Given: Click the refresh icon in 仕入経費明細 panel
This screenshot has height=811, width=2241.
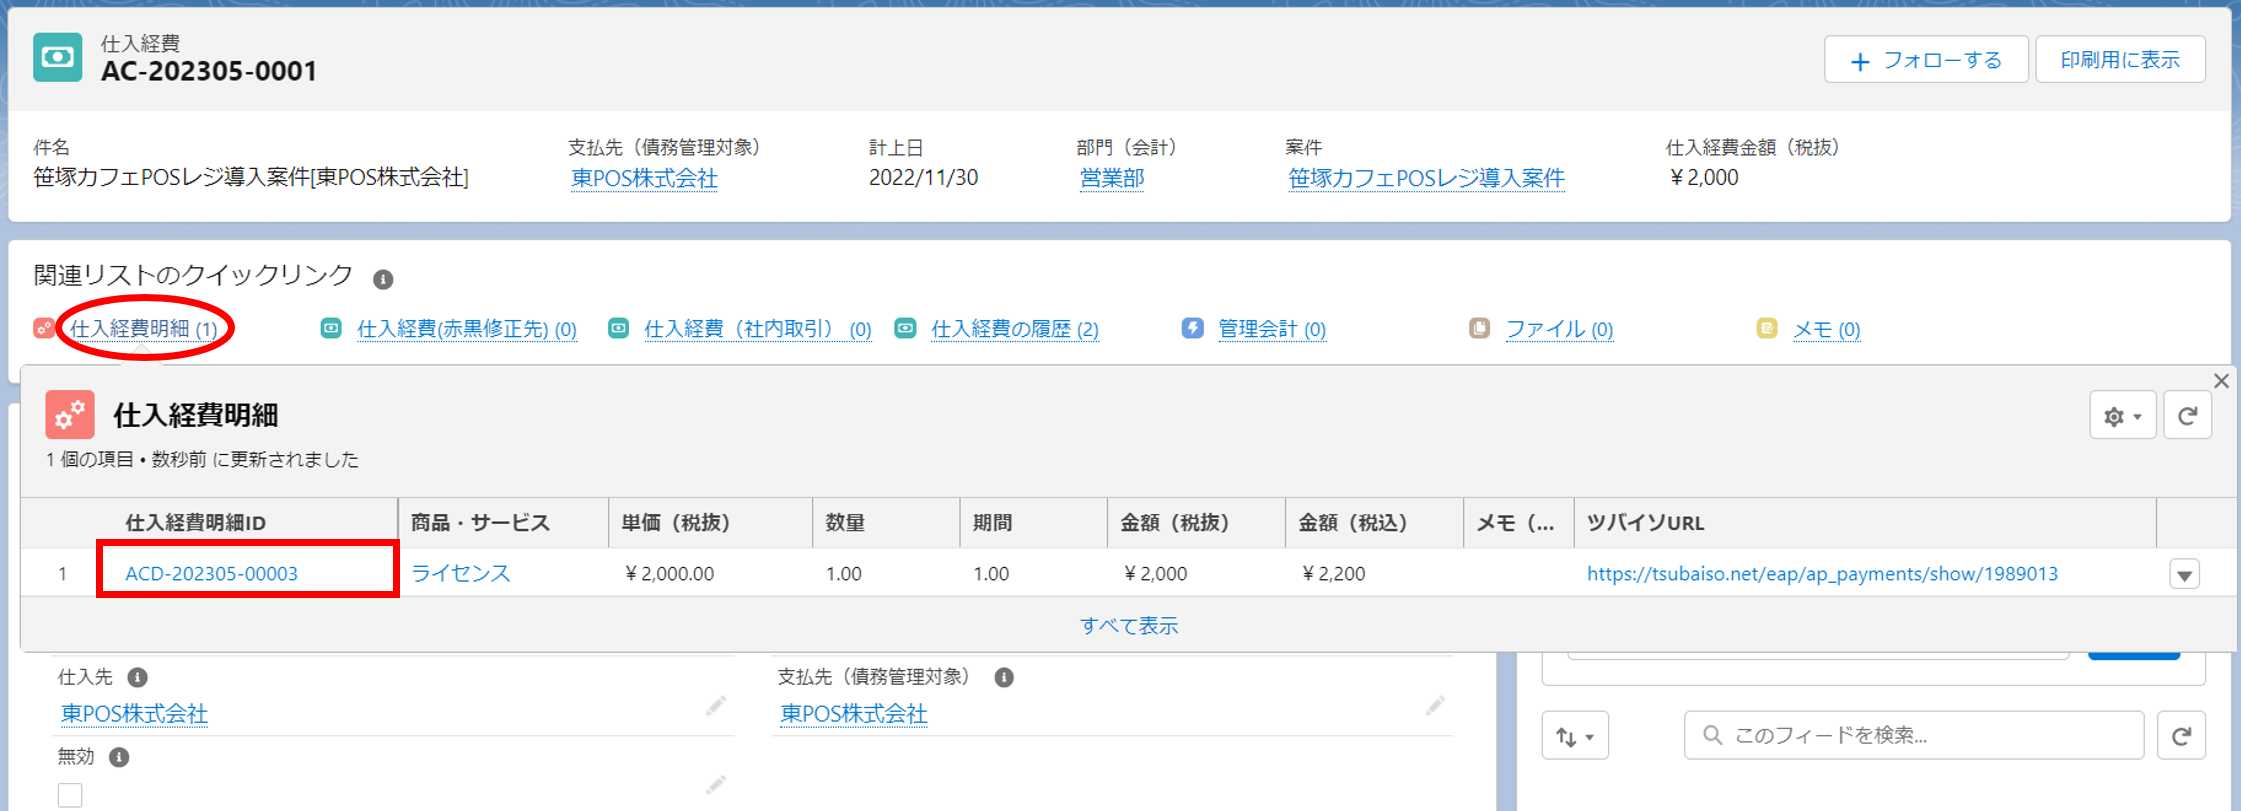Looking at the screenshot, I should point(2187,416).
